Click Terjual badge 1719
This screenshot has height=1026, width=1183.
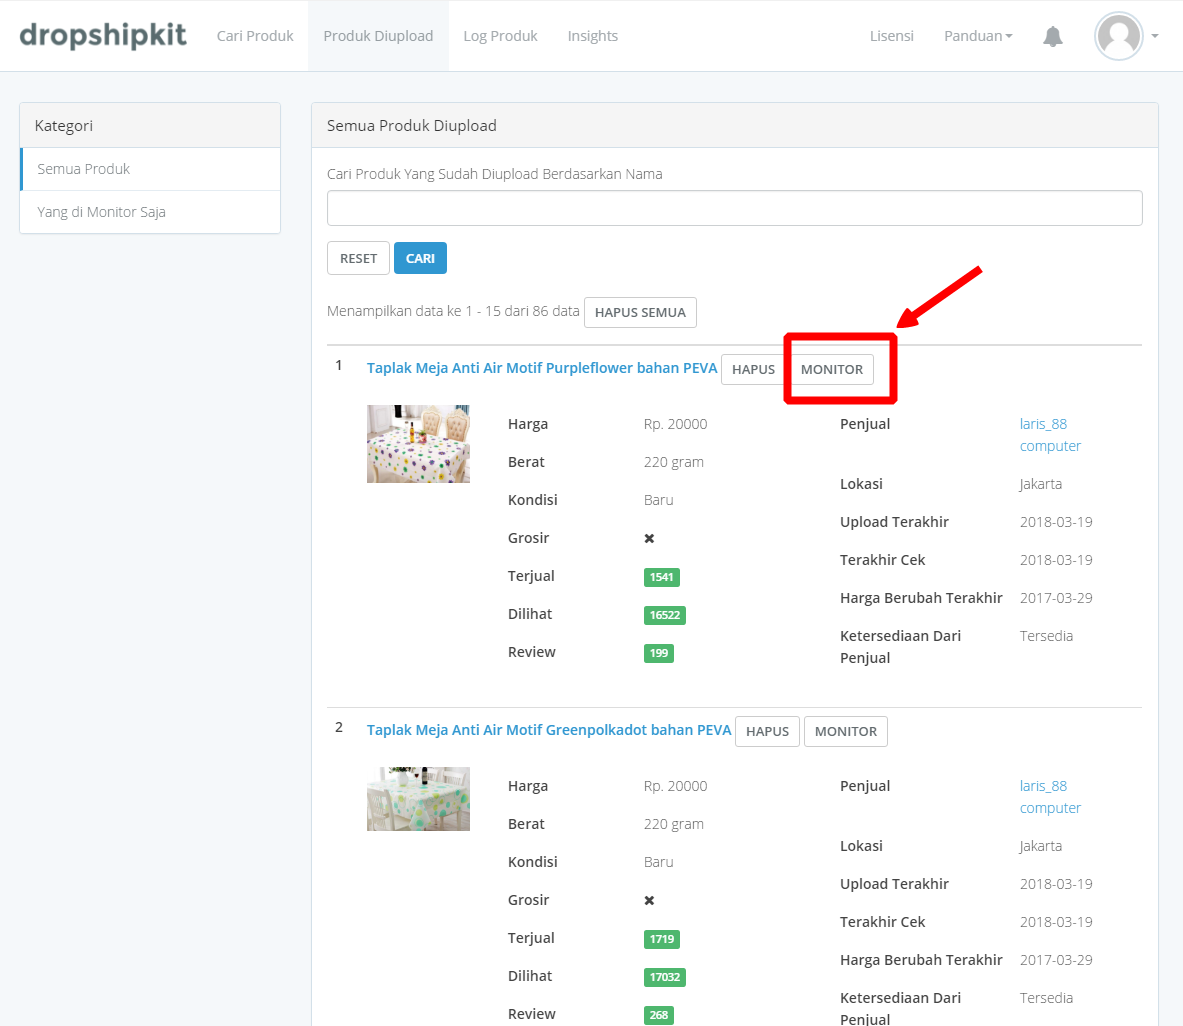661,939
